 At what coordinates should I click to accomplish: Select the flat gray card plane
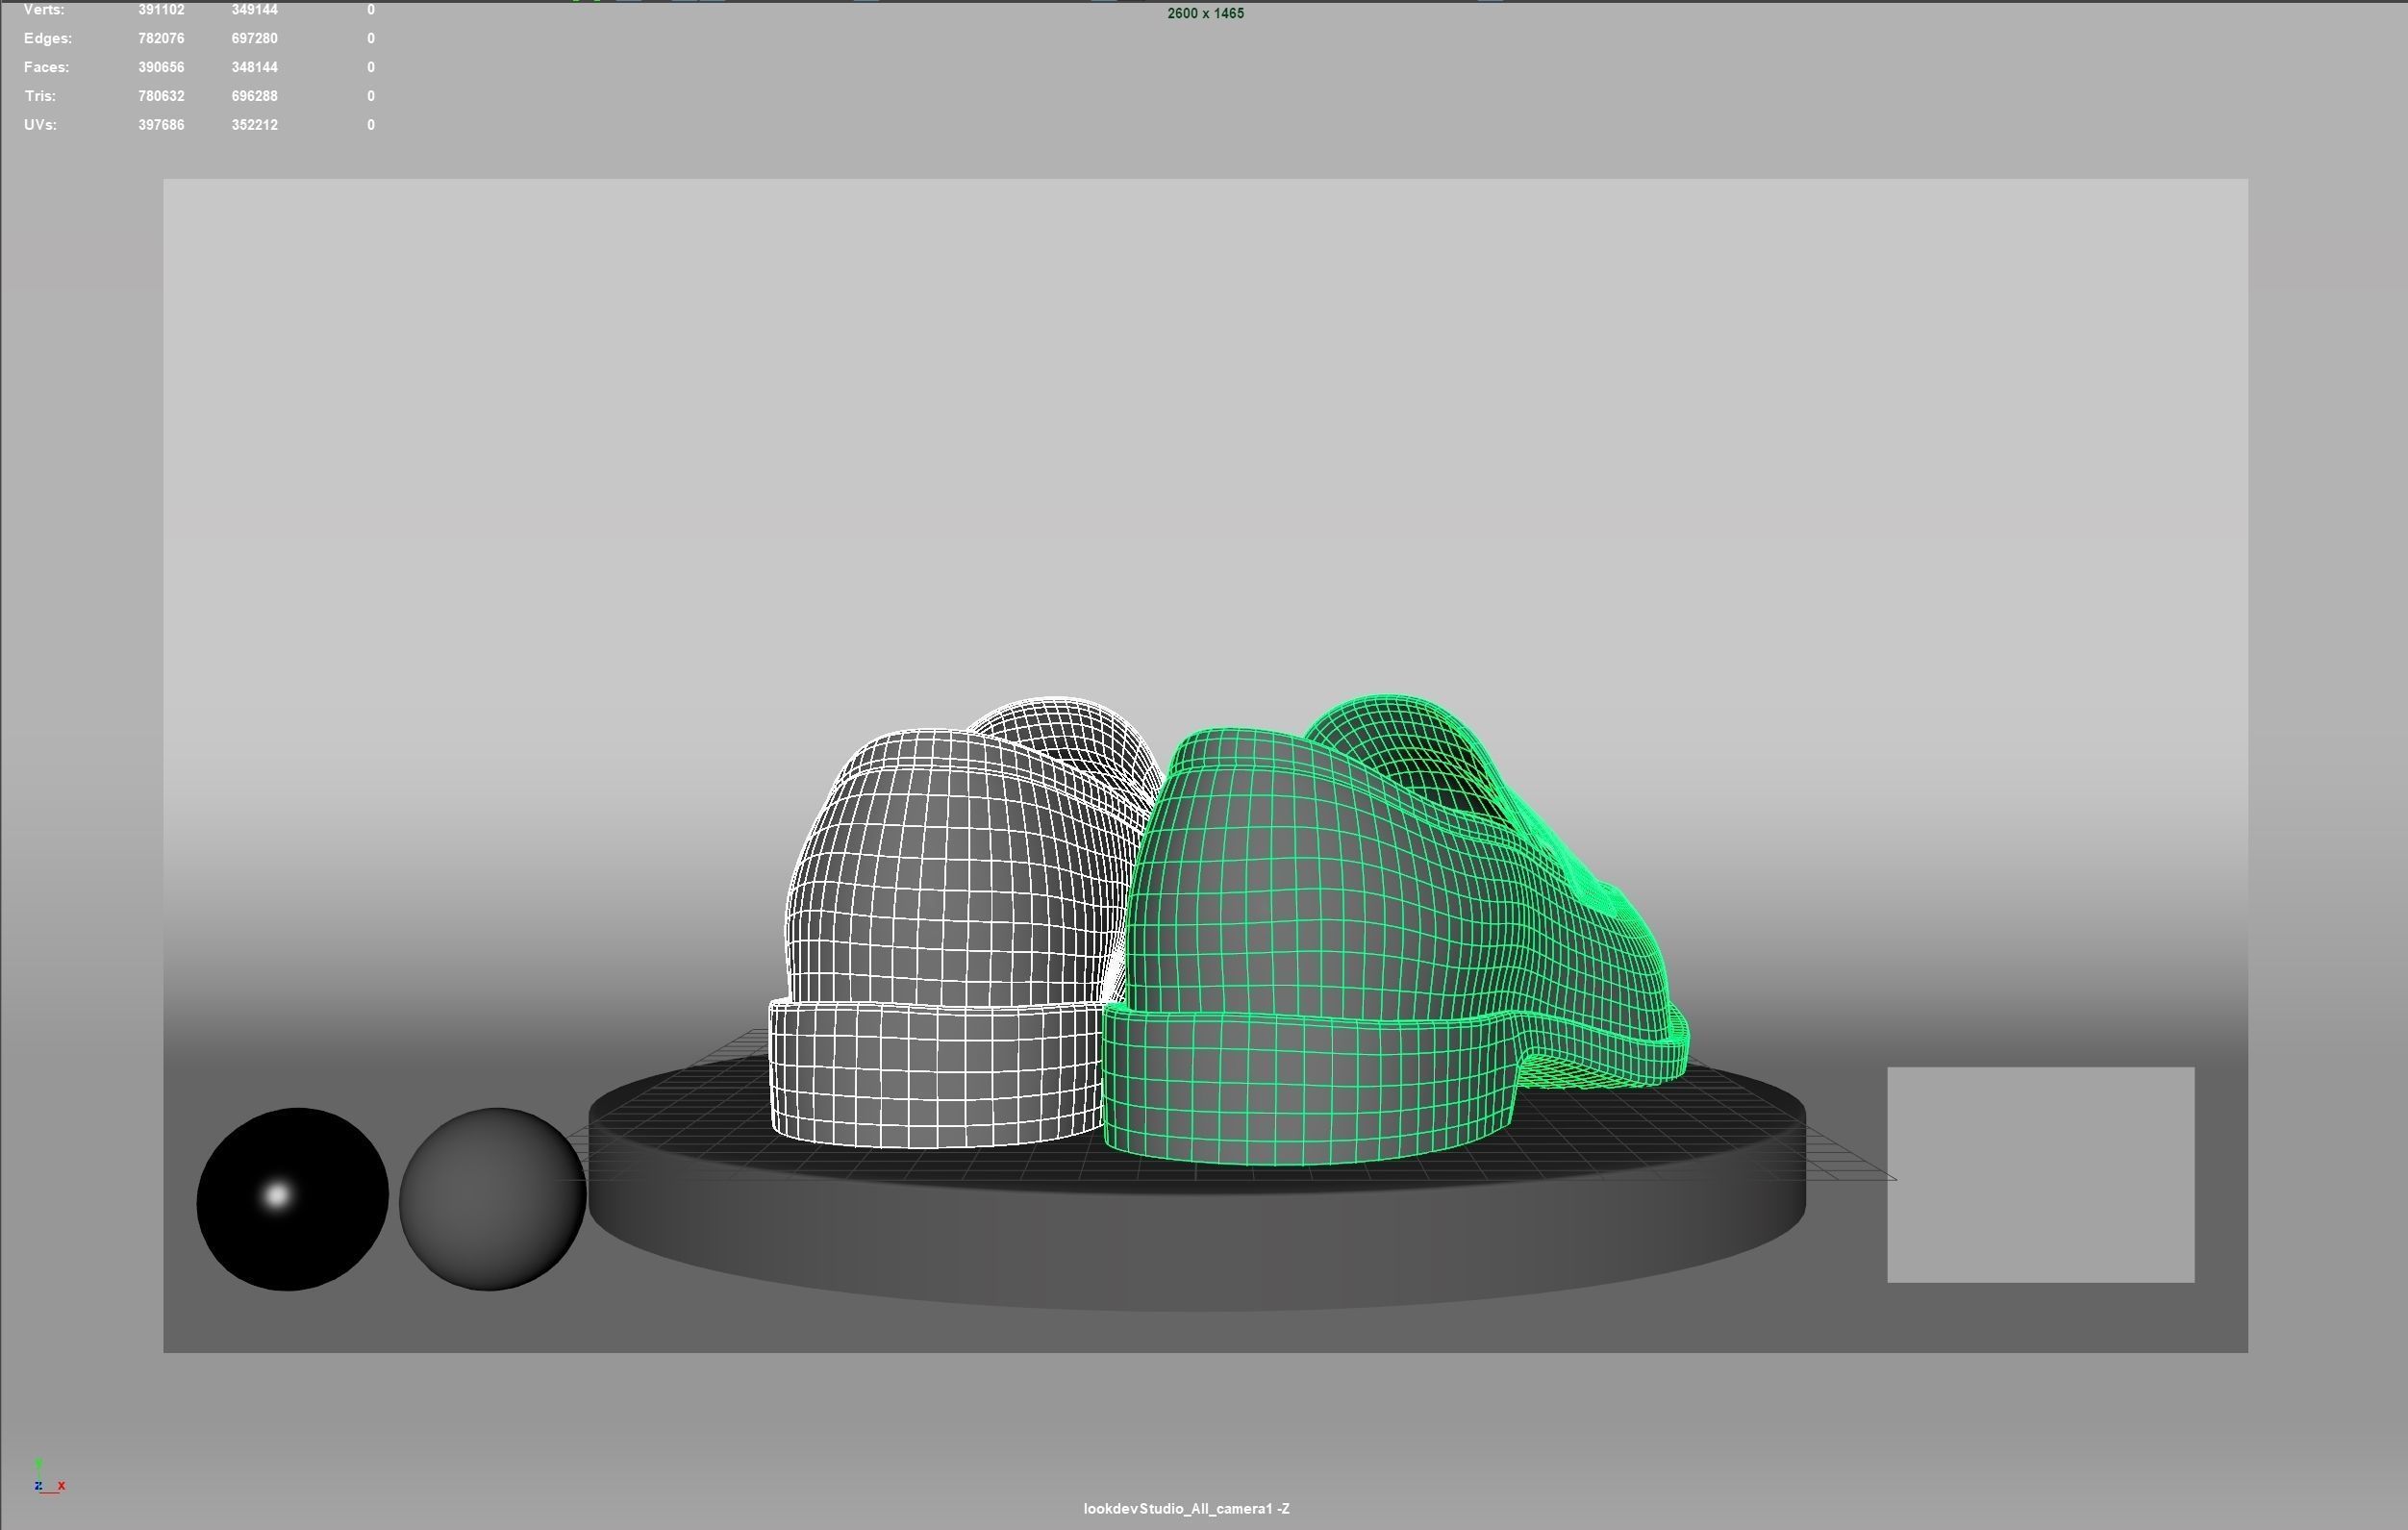(2041, 1175)
